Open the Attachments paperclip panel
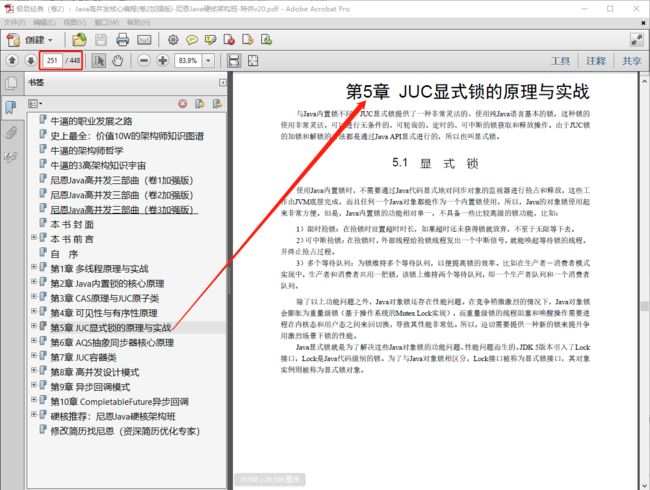The width and height of the screenshot is (650, 490). coord(11,132)
